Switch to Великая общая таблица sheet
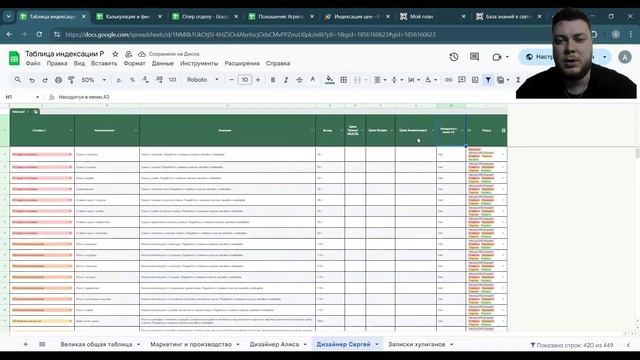Viewport: 640px width, 360px height. pos(96,344)
